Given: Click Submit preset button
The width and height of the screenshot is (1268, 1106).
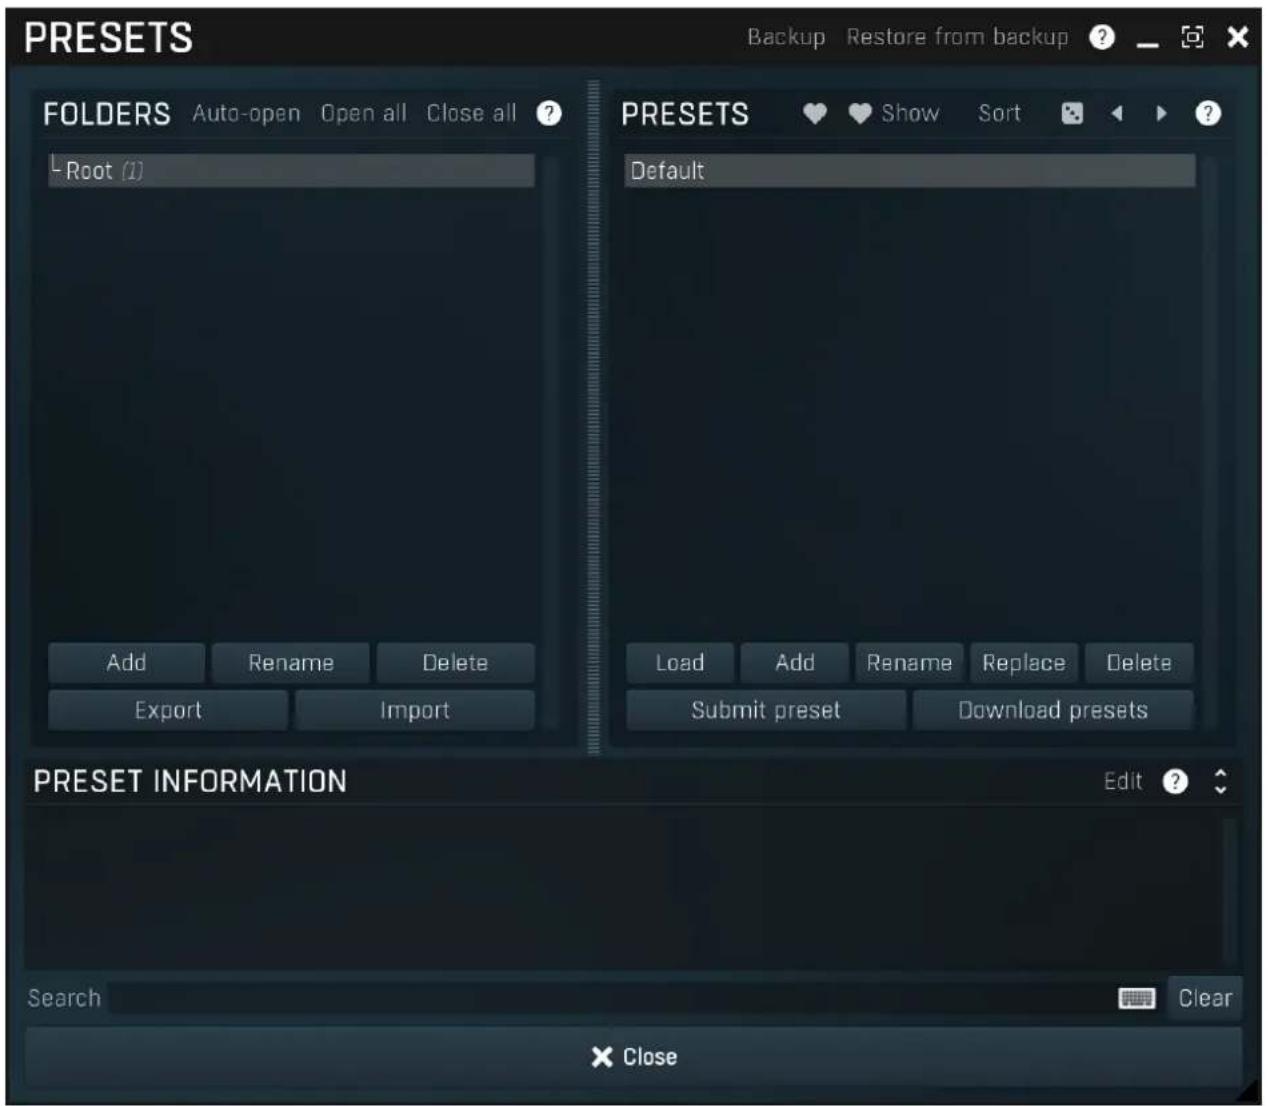Looking at the screenshot, I should 766,710.
